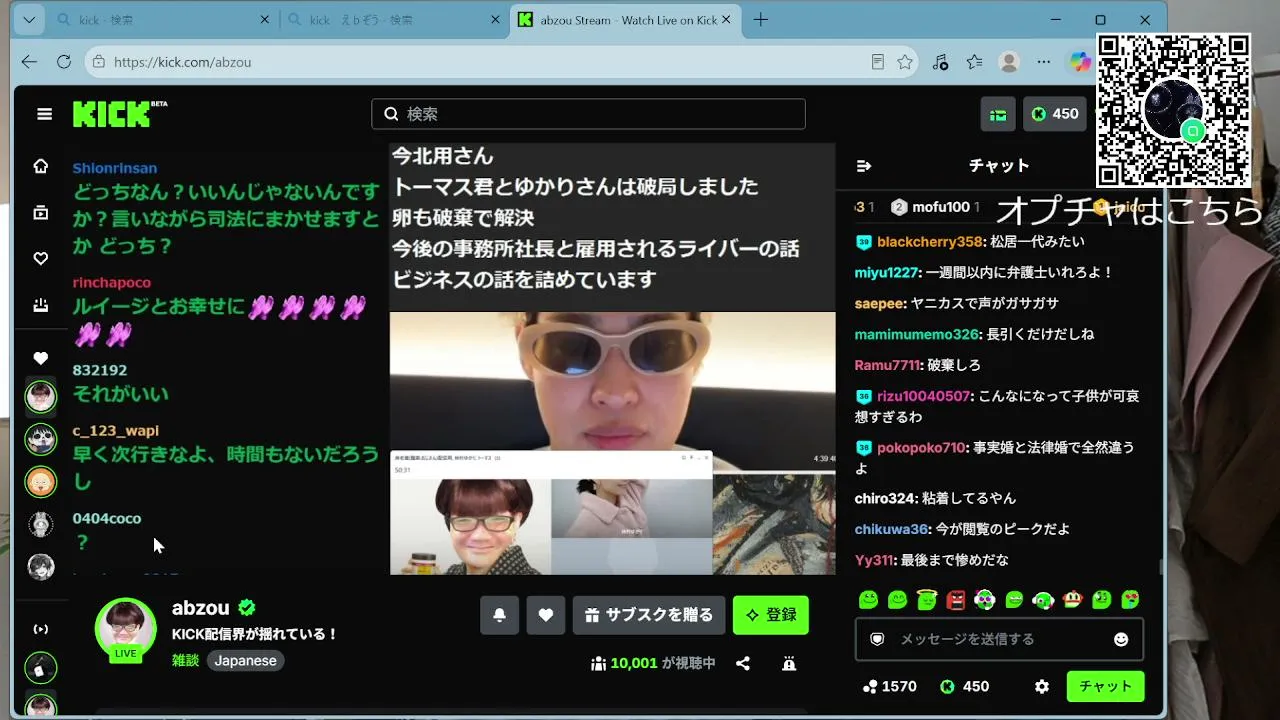Send message with green チャット button

pyautogui.click(x=1105, y=687)
